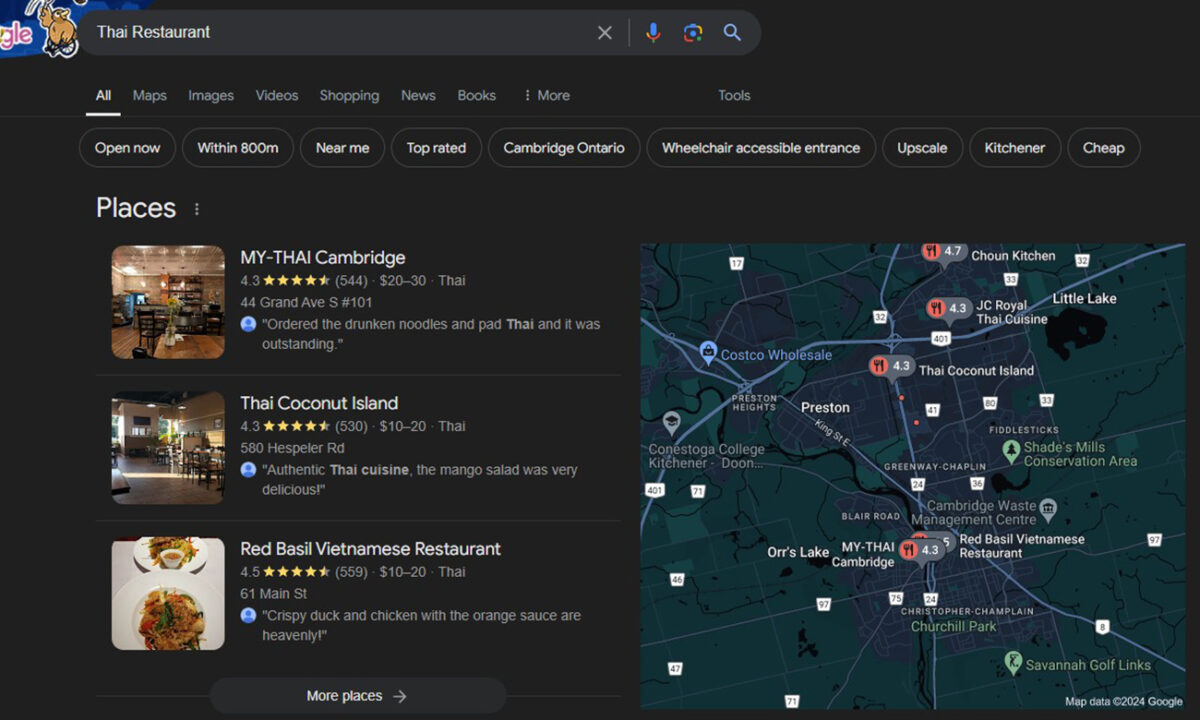This screenshot has width=1200, height=720.
Task: Toggle the Within 800m filter chip
Action: pos(238,148)
